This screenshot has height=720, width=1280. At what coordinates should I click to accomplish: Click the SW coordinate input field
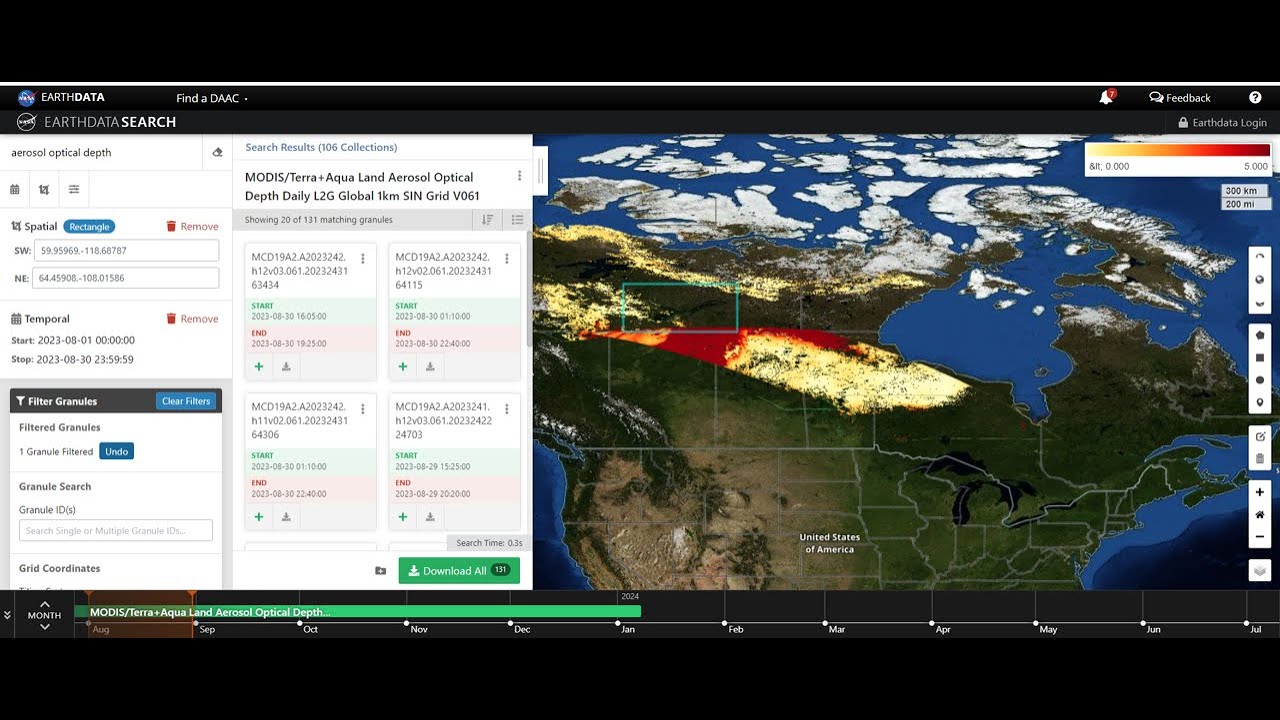[x=126, y=250]
